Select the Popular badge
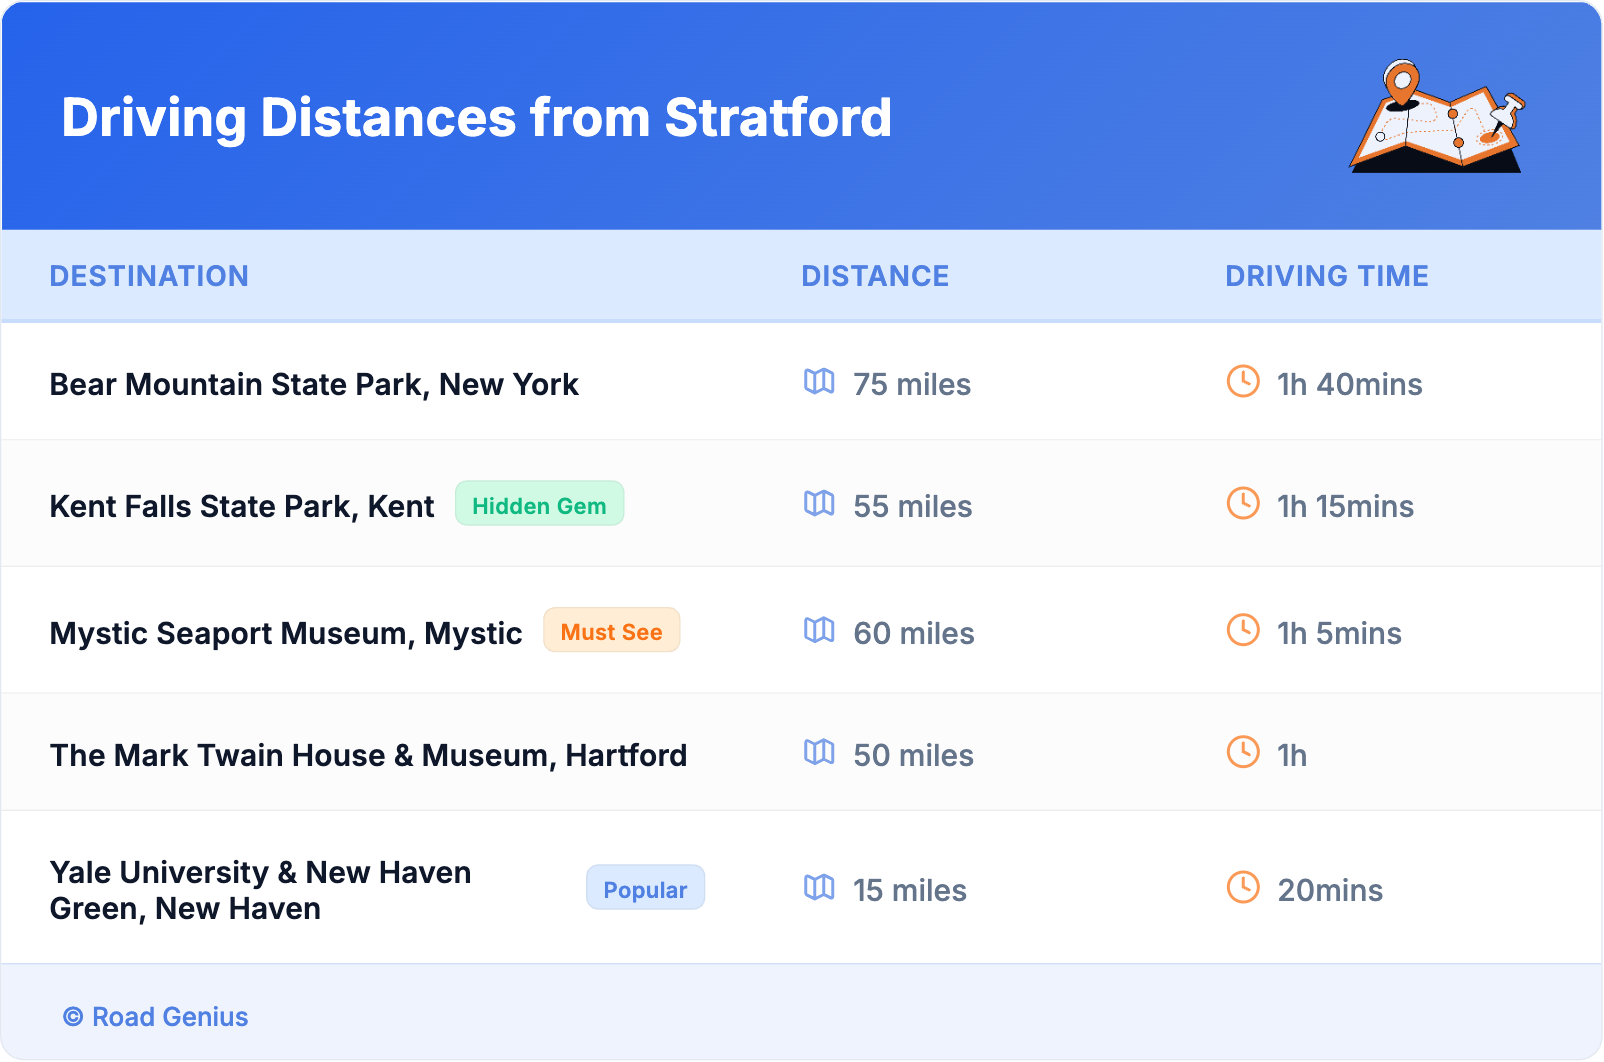 (645, 888)
